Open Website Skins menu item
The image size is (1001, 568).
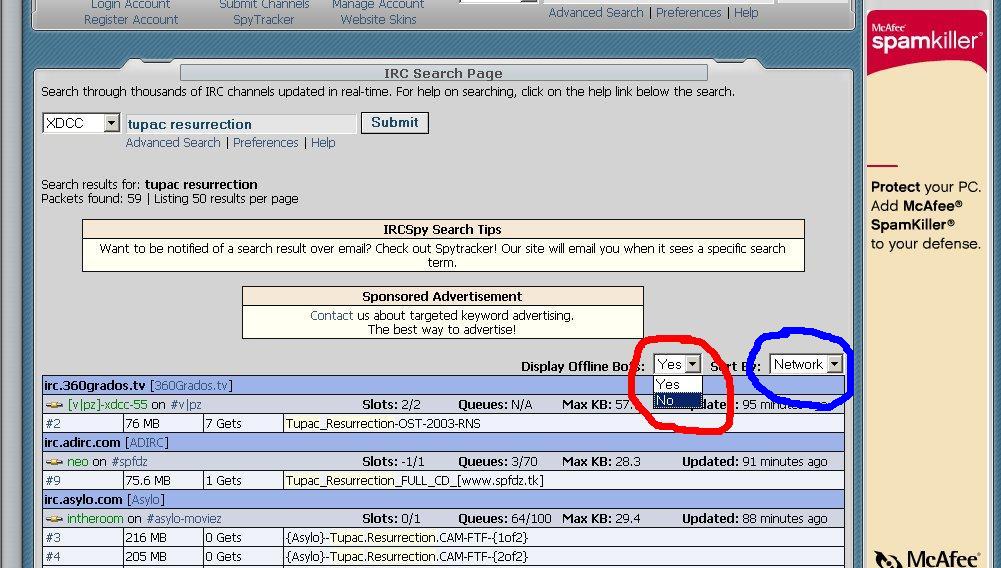click(379, 20)
